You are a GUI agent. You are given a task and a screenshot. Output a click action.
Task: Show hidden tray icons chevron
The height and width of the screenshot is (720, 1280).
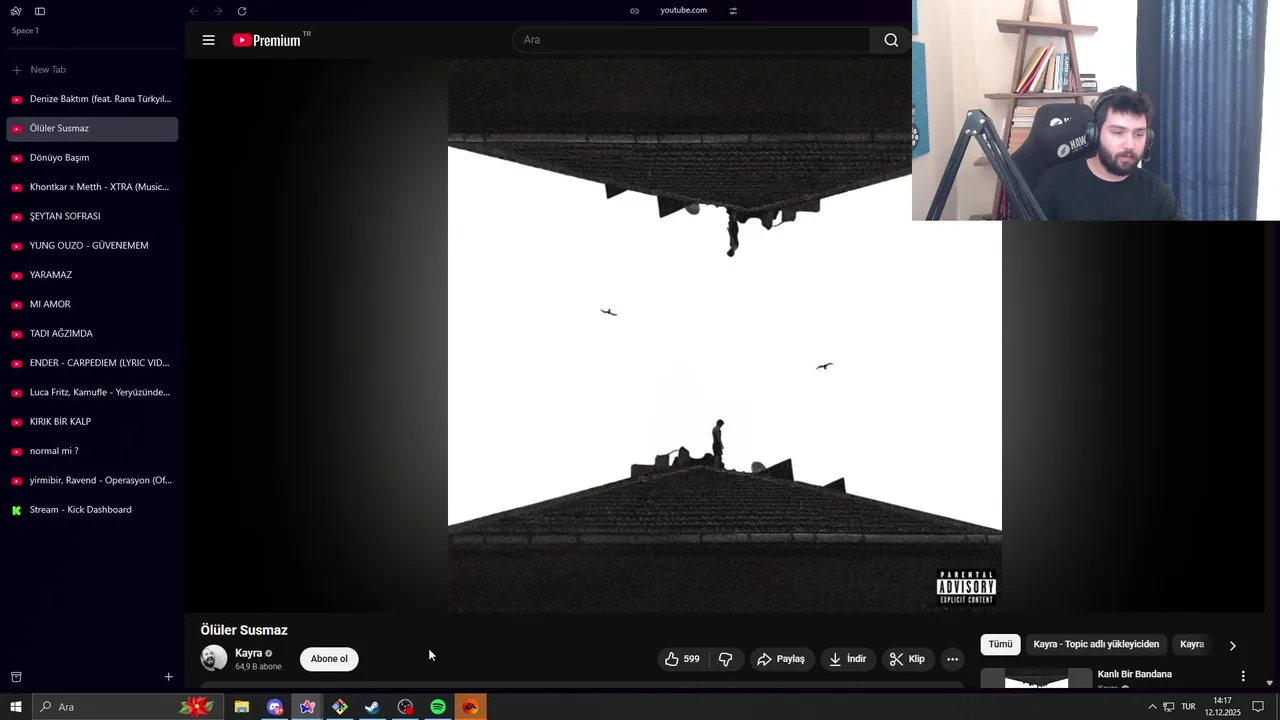tap(1152, 707)
